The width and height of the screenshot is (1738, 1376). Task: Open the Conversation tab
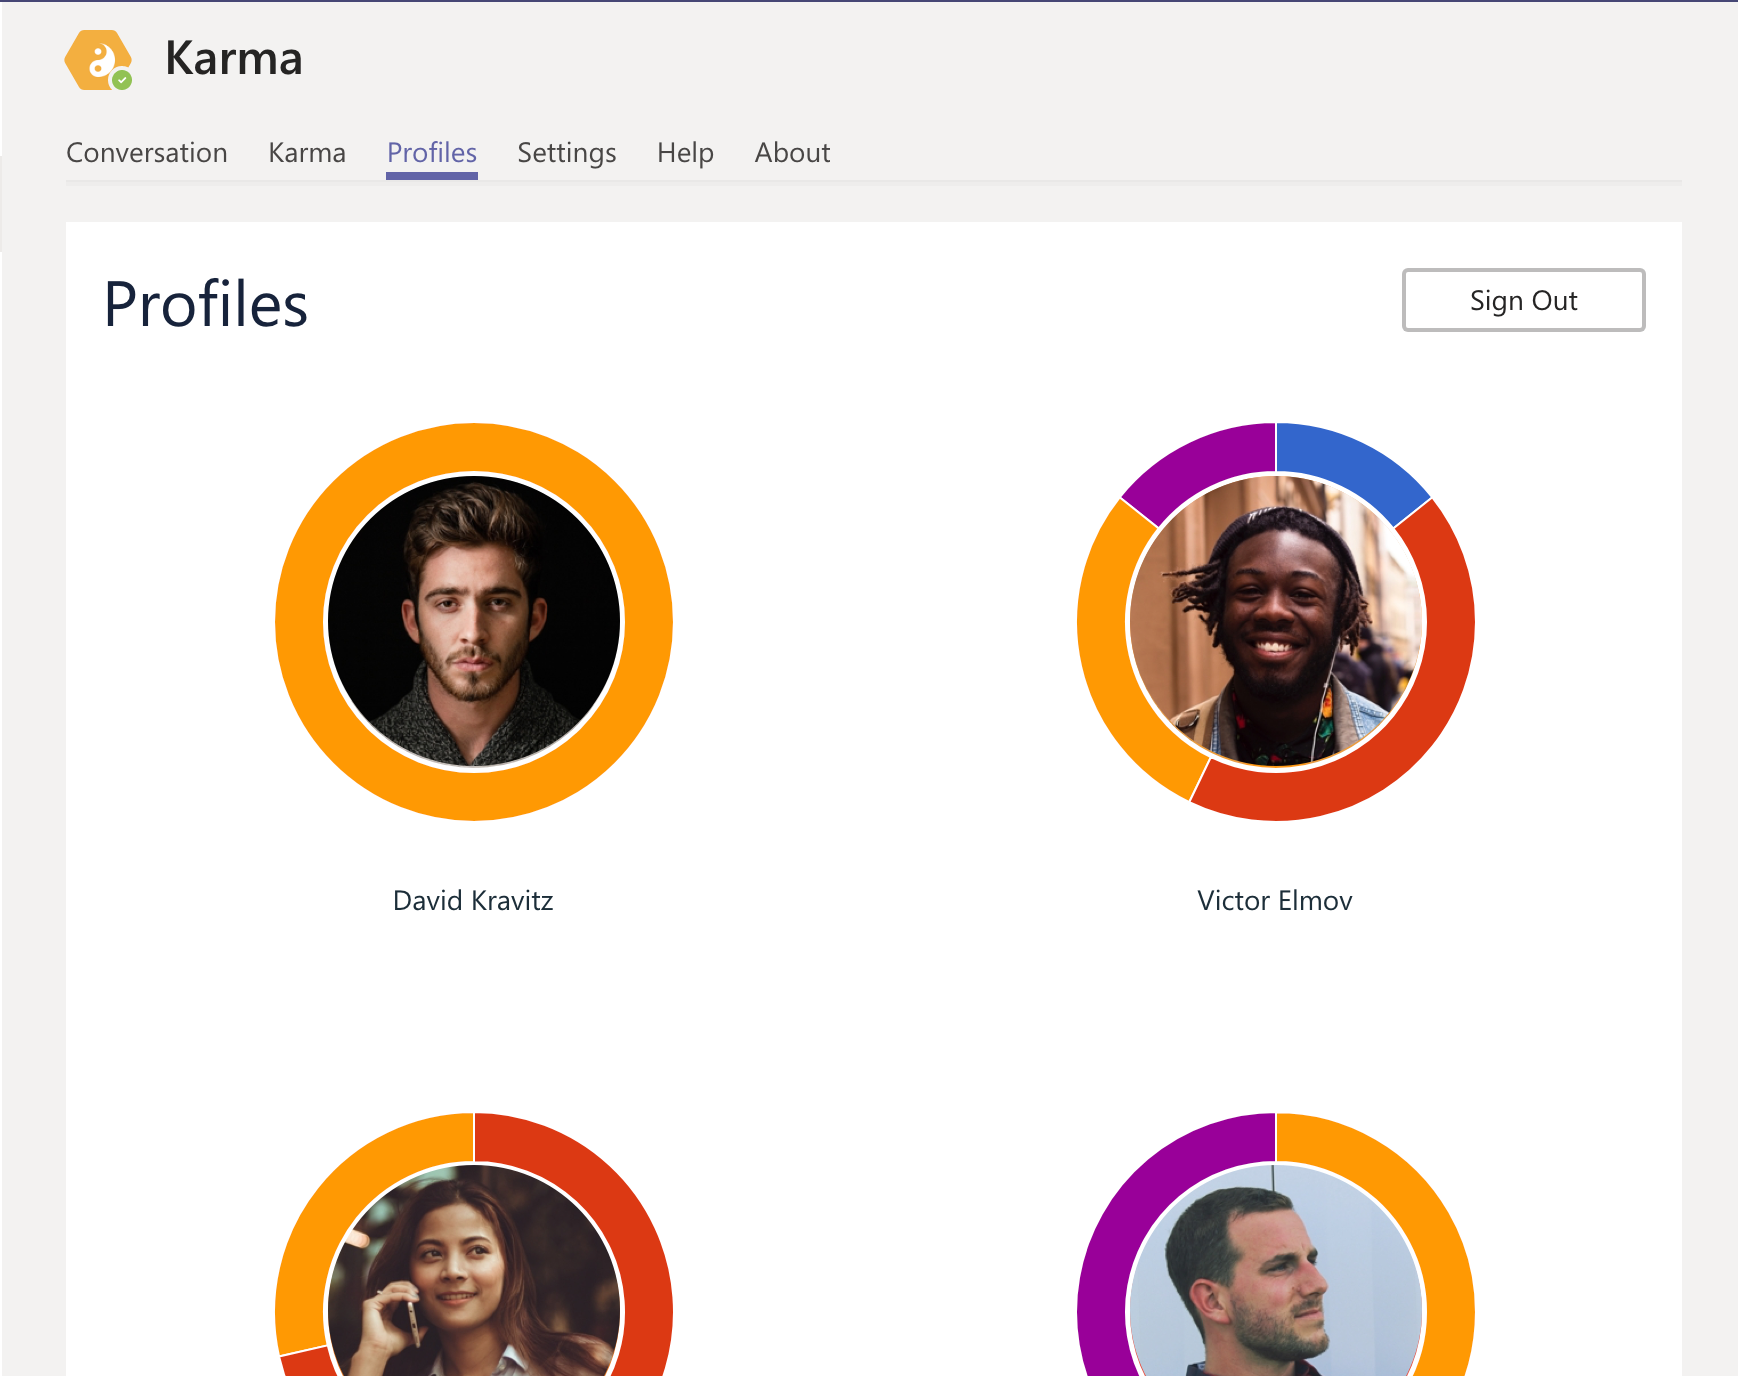146,153
